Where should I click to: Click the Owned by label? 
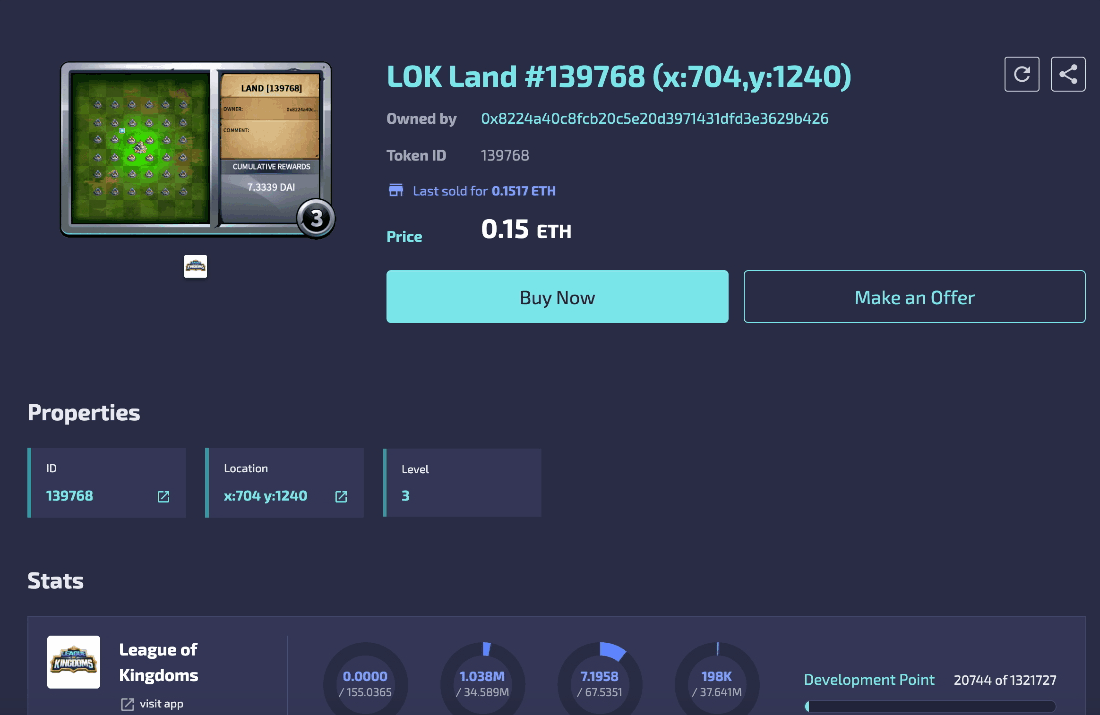tap(422, 119)
